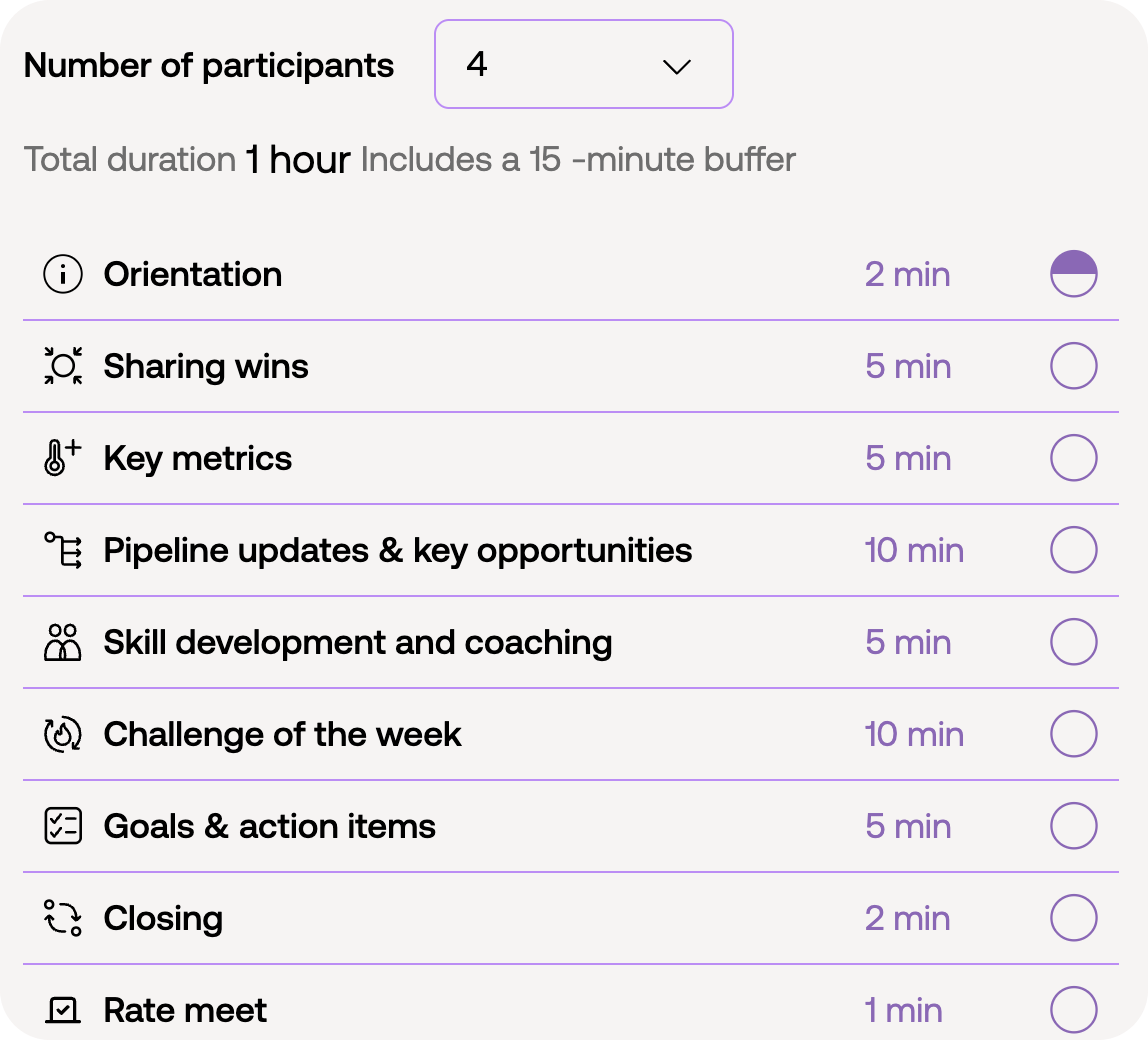Click the Key metrics thermometer icon
This screenshot has width=1148, height=1040.
pyautogui.click(x=63, y=458)
